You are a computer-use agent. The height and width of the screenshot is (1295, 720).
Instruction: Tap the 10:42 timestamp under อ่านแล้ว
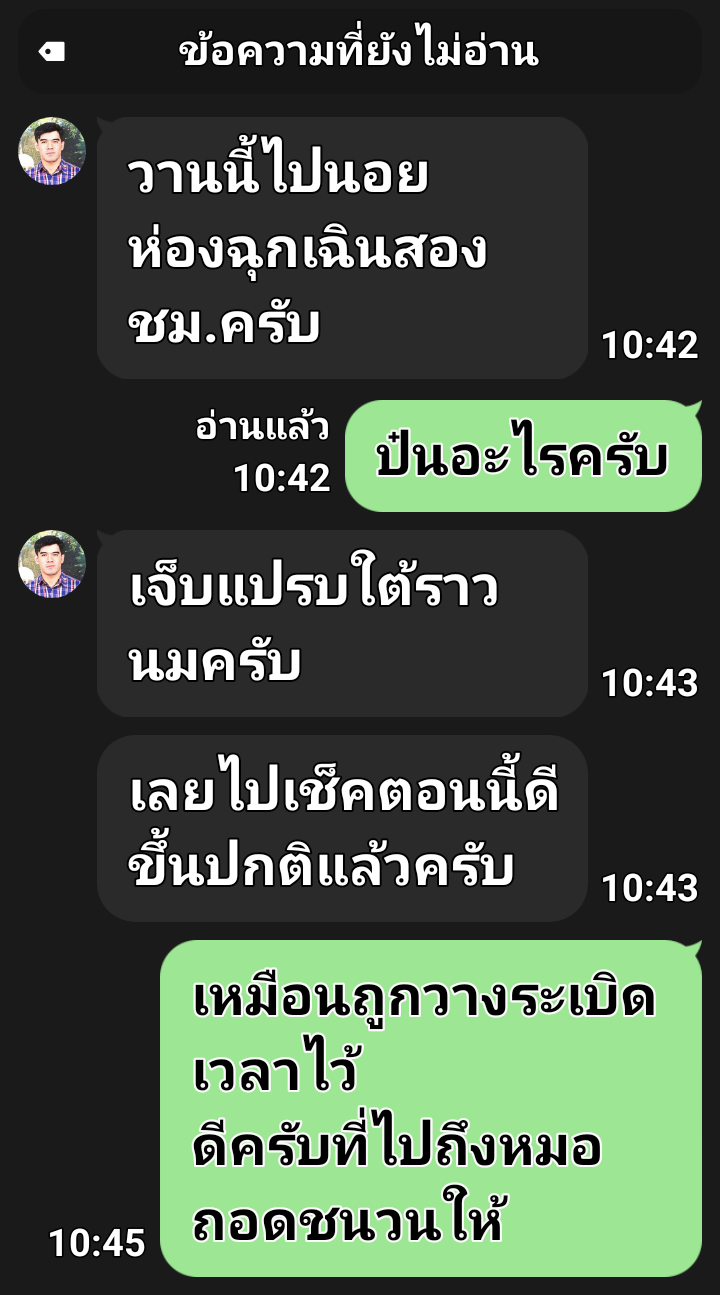click(282, 479)
